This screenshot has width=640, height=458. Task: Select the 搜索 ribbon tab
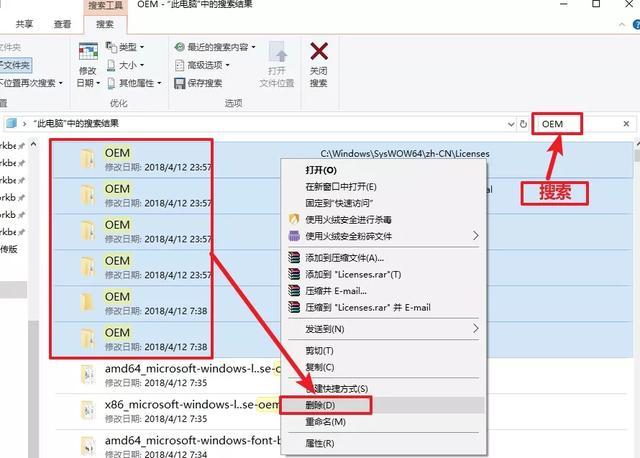[105, 24]
